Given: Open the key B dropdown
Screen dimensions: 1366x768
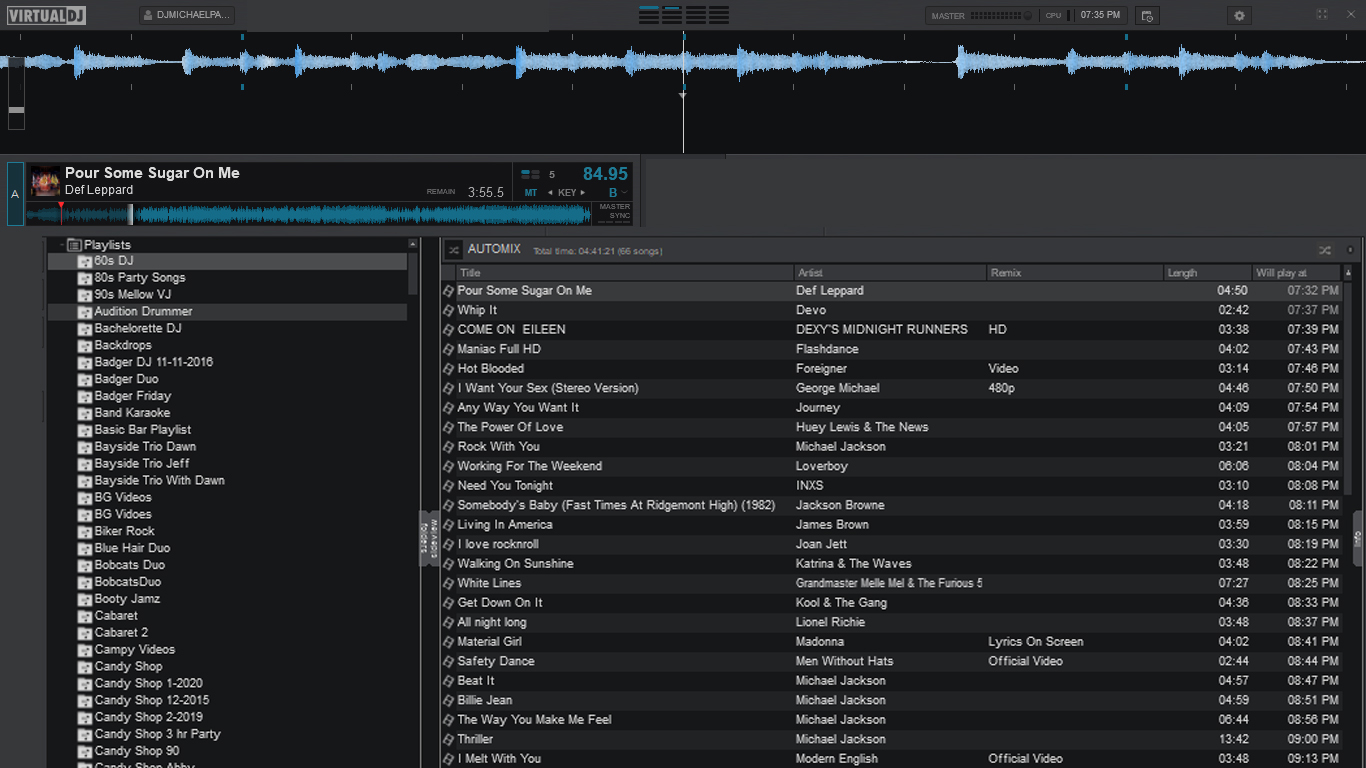Looking at the screenshot, I should [618, 193].
